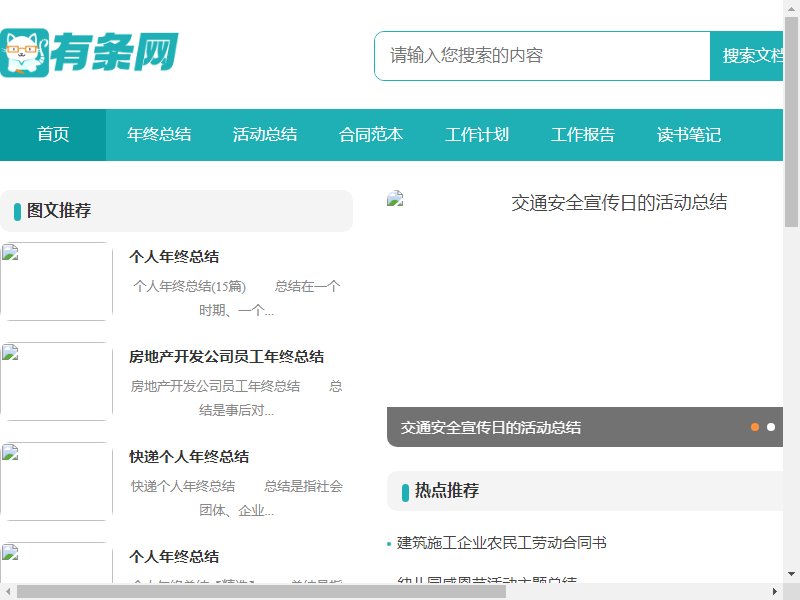Select the 合同范本 nav tab
Viewport: 800px width, 600px height.
(x=371, y=135)
